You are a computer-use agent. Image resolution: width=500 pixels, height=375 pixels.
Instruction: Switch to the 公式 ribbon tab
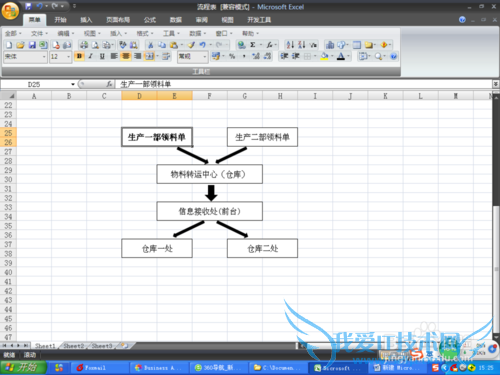(150, 20)
